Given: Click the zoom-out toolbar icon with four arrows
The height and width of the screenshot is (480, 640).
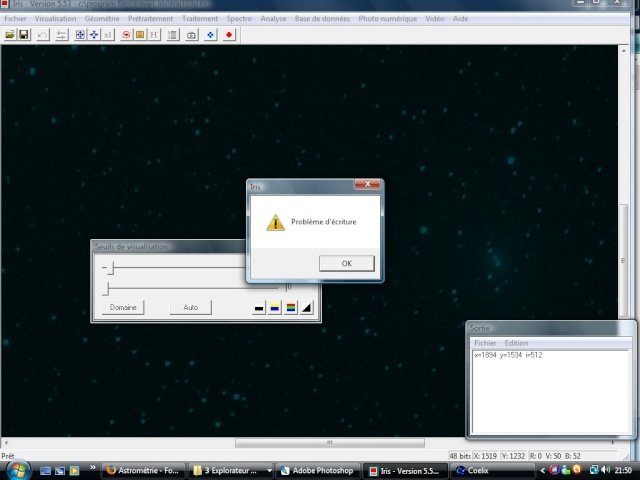Looking at the screenshot, I should pyautogui.click(x=94, y=35).
